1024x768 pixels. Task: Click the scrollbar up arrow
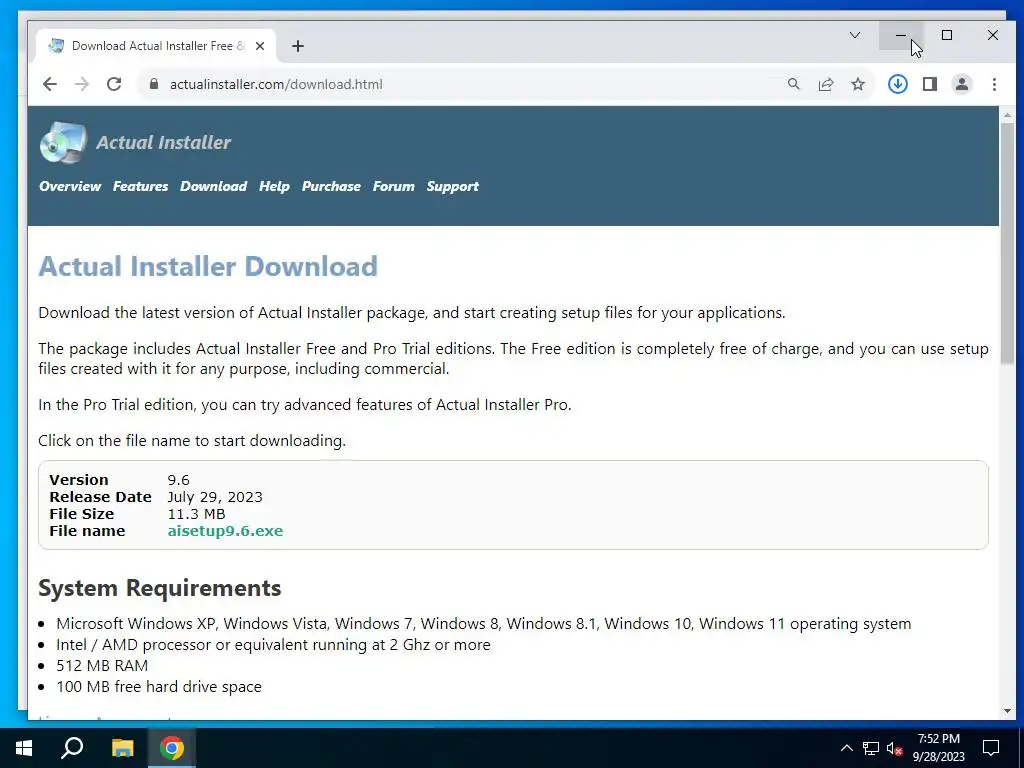[x=1006, y=115]
